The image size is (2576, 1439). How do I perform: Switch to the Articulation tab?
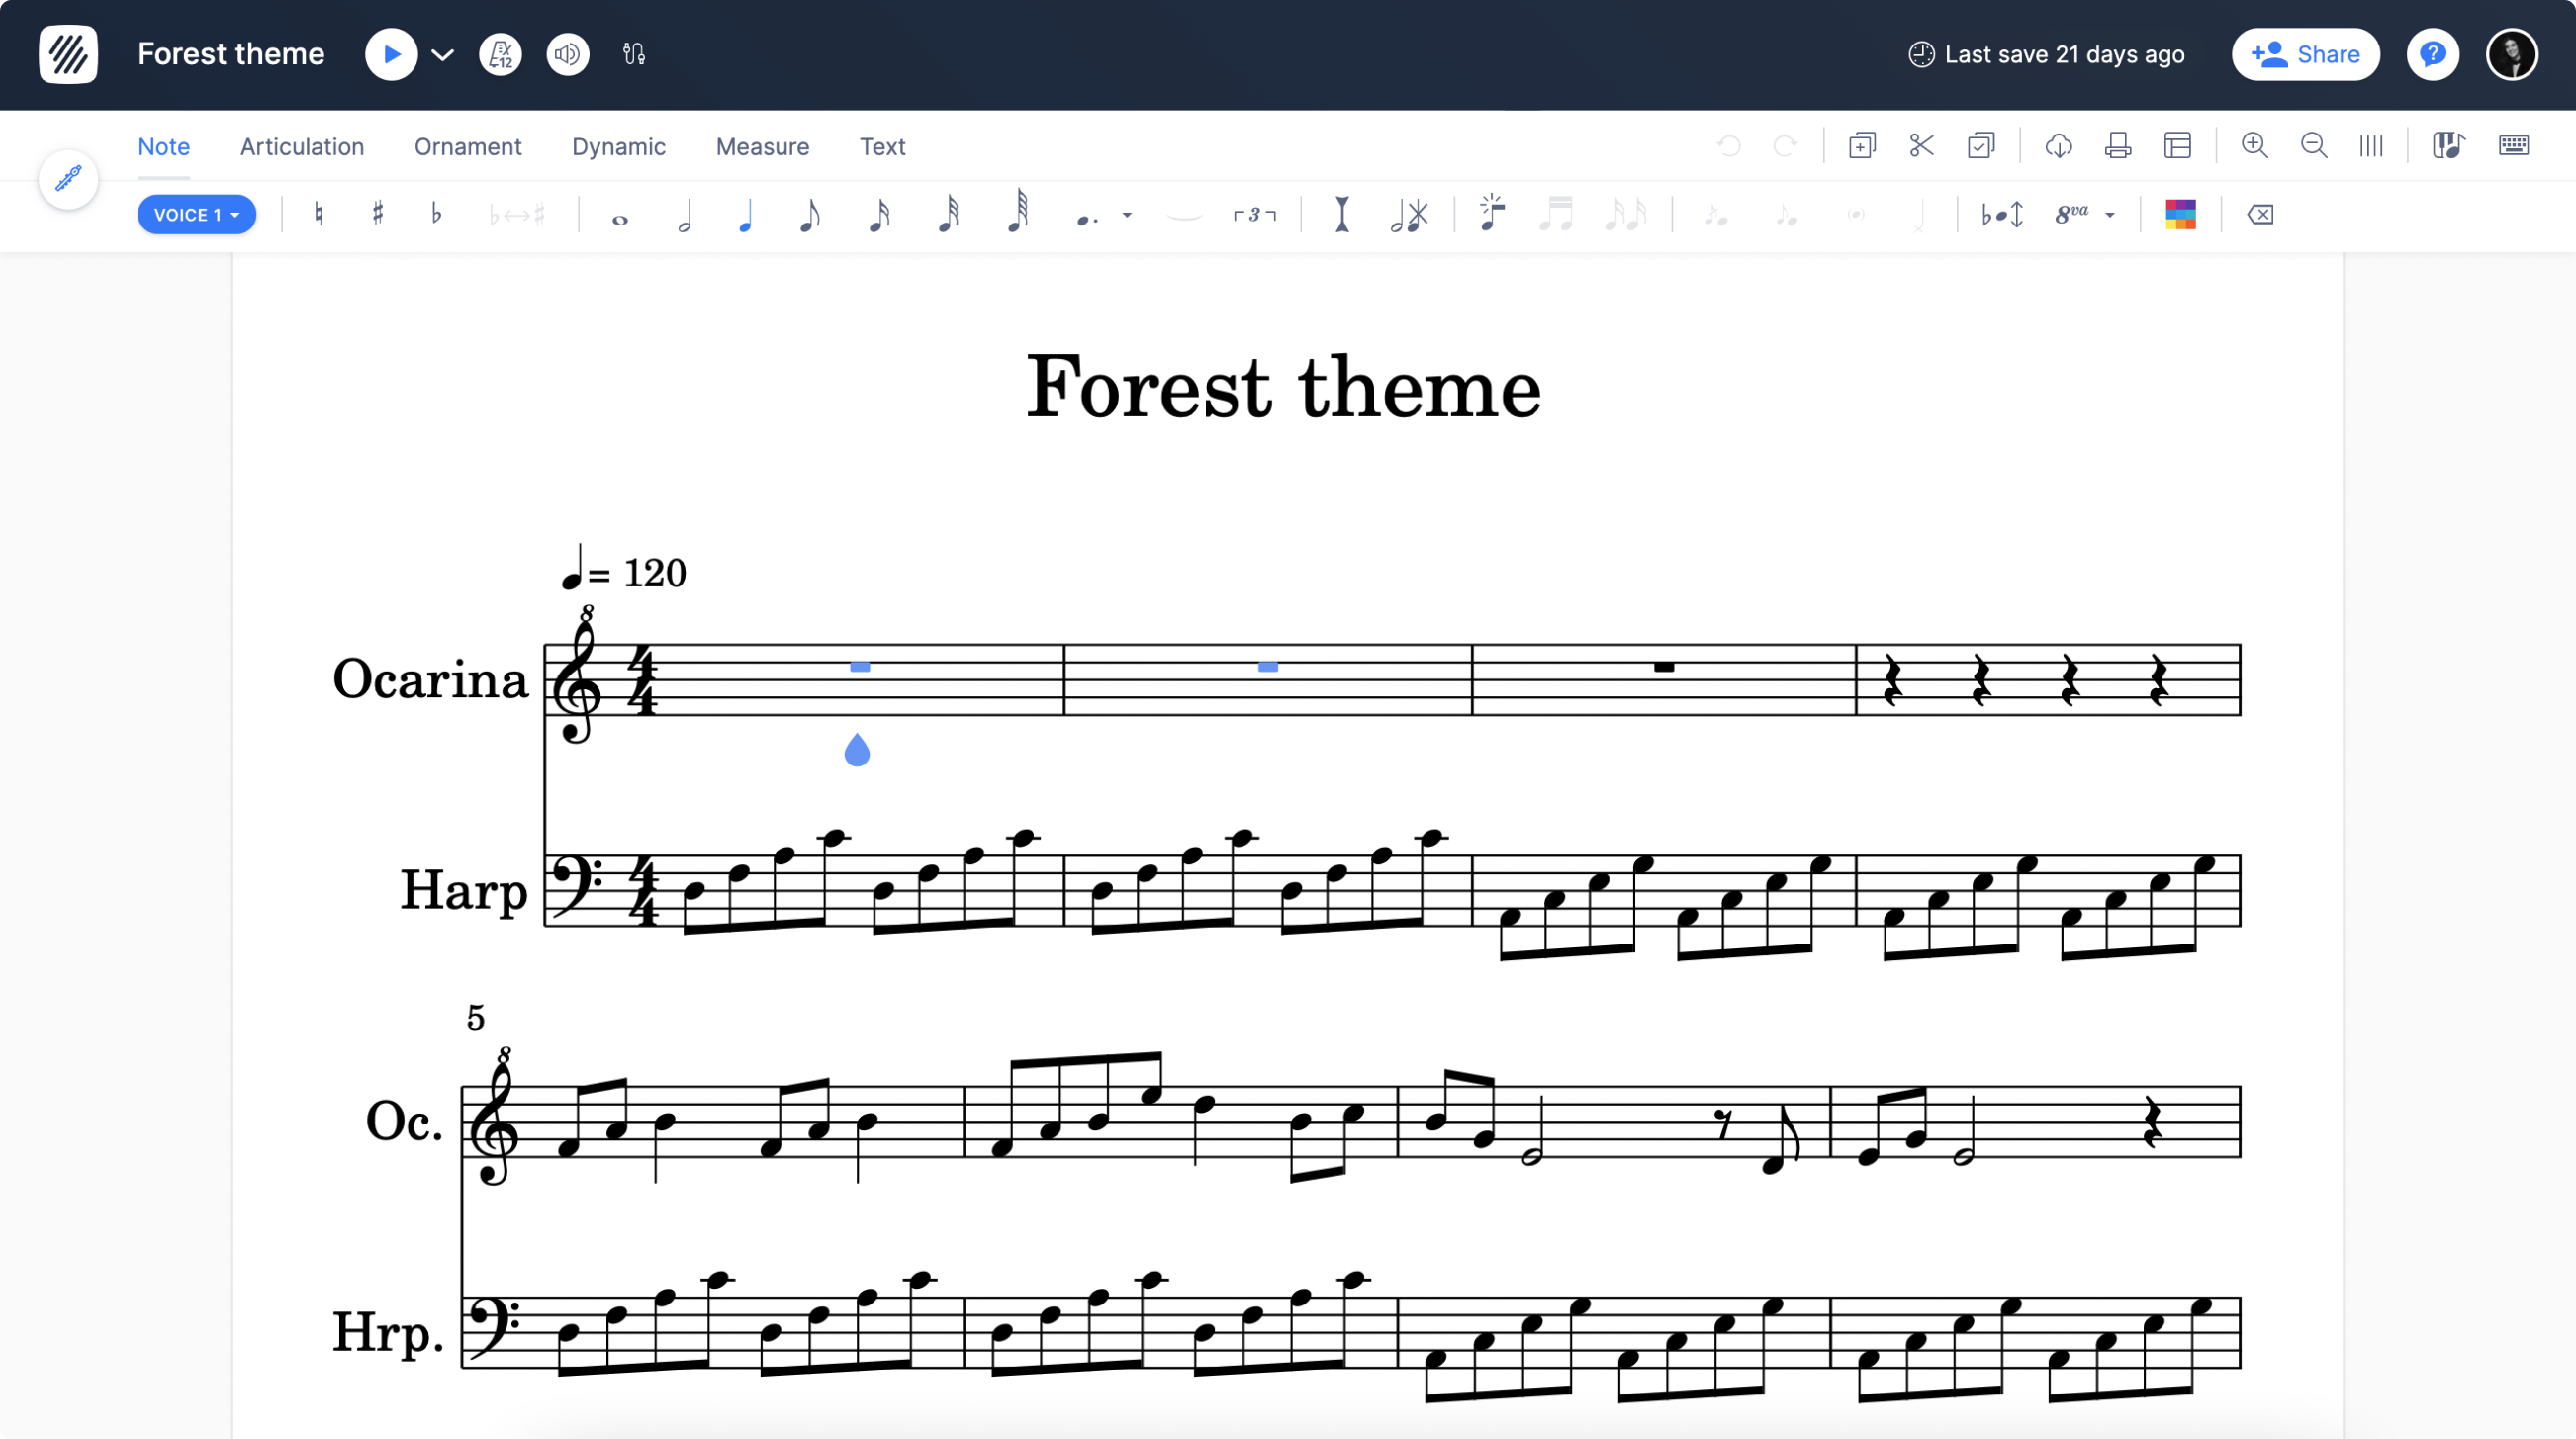pos(302,146)
